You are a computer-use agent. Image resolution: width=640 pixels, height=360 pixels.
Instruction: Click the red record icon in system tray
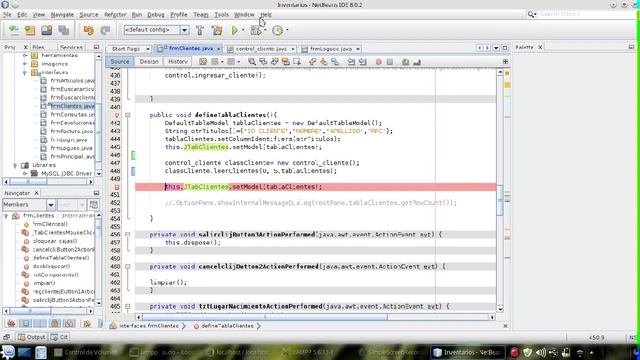(x=514, y=352)
